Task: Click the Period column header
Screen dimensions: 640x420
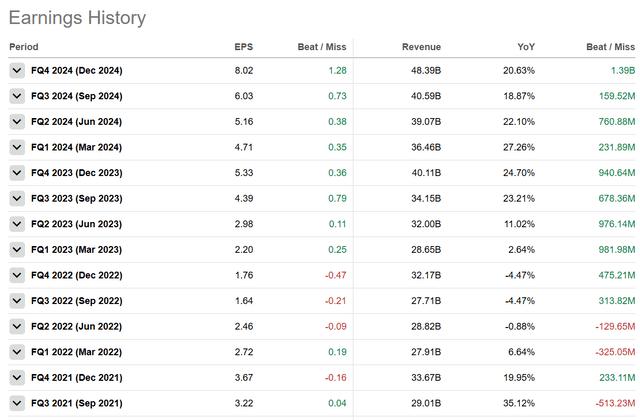Action: click(x=25, y=46)
